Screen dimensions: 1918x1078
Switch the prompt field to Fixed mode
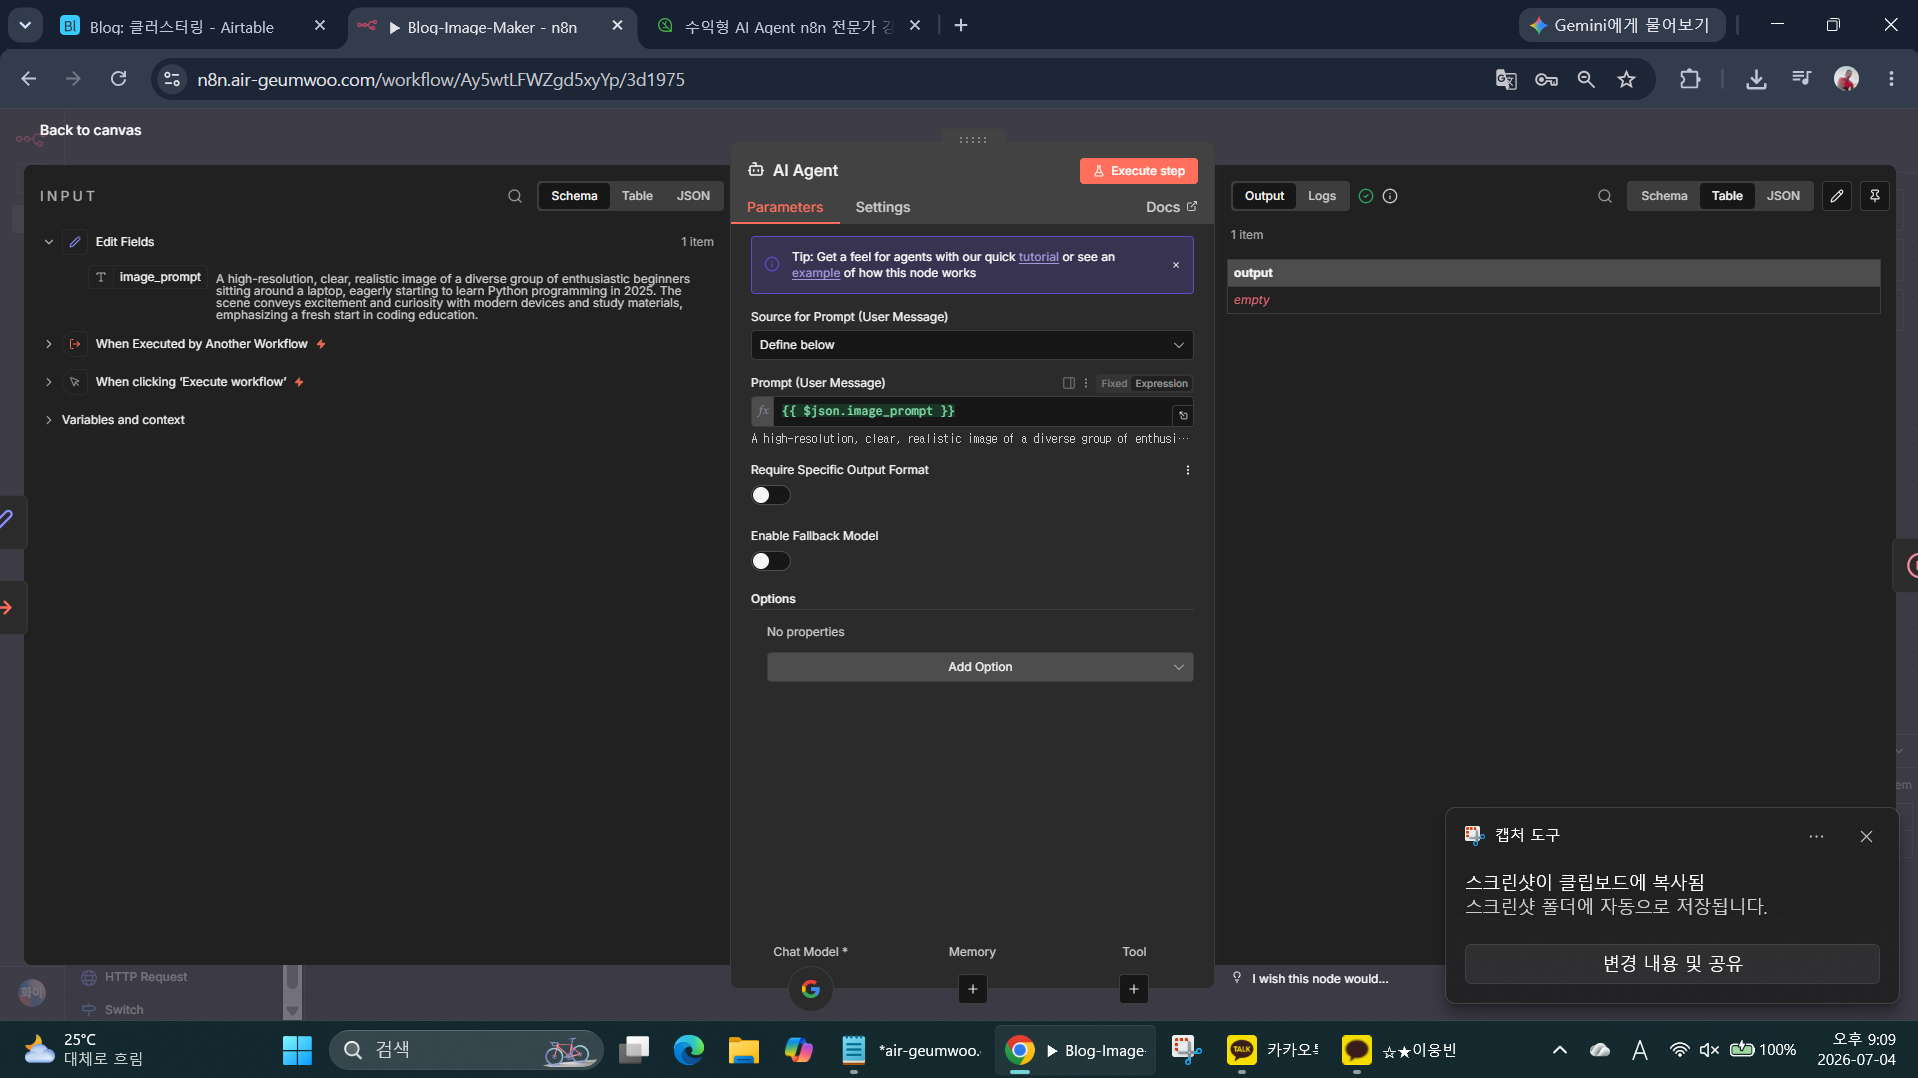tap(1113, 383)
